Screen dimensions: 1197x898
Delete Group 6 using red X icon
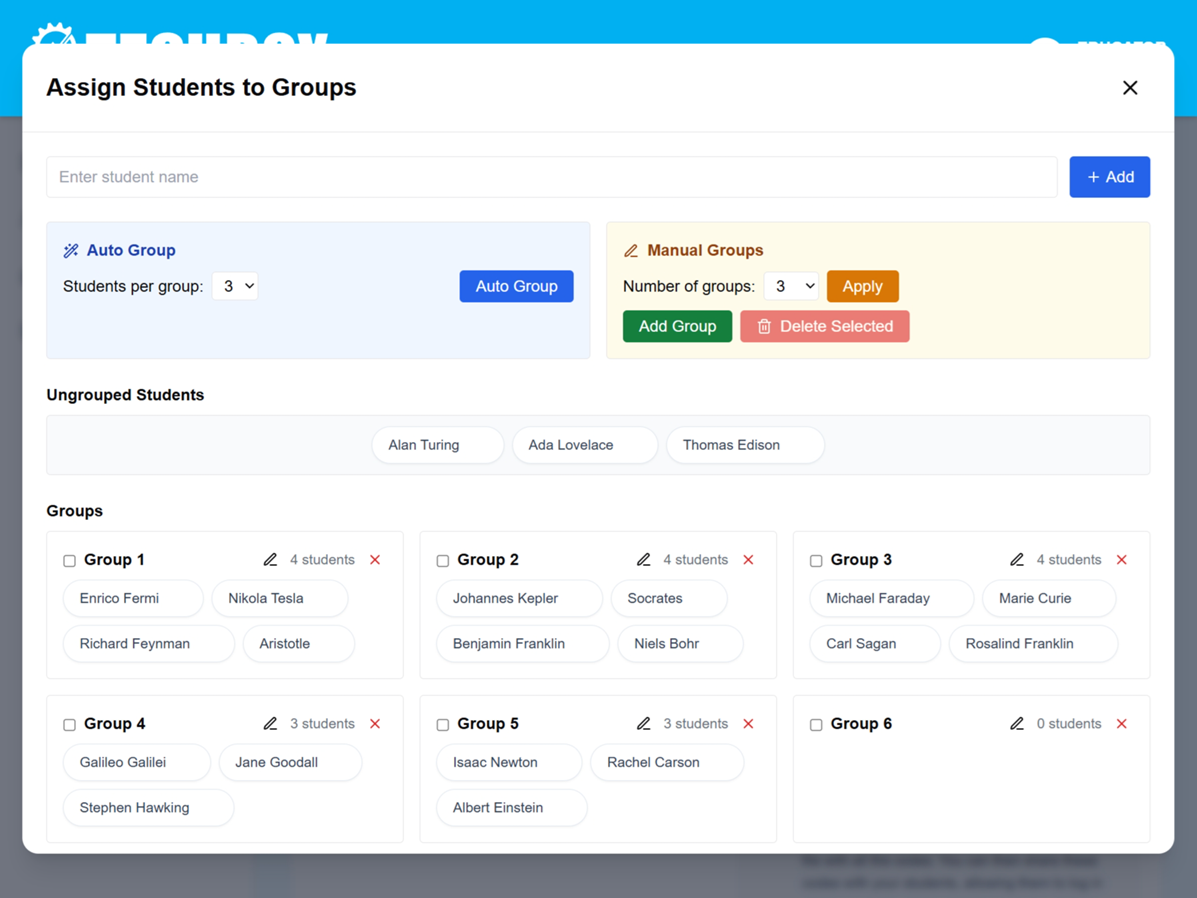point(1122,724)
